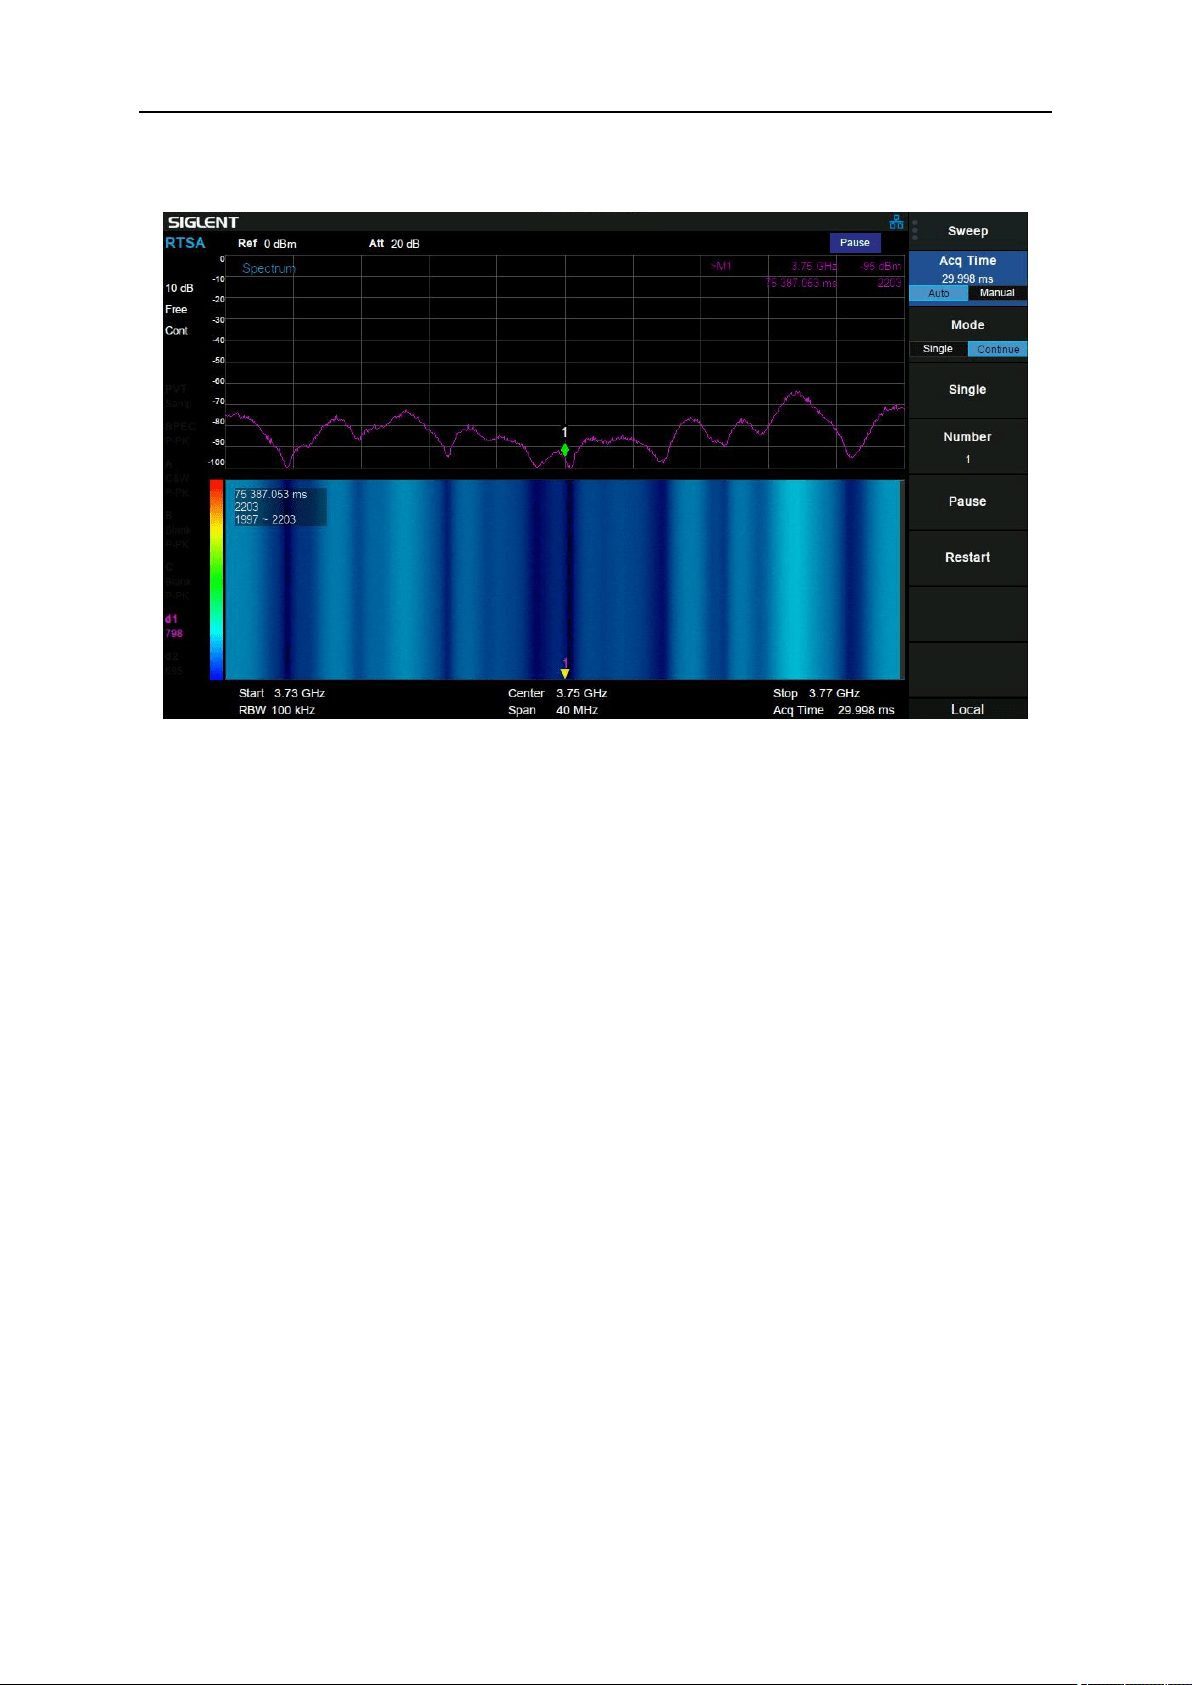Click the Local button
The height and width of the screenshot is (1685, 1192).
(968, 709)
